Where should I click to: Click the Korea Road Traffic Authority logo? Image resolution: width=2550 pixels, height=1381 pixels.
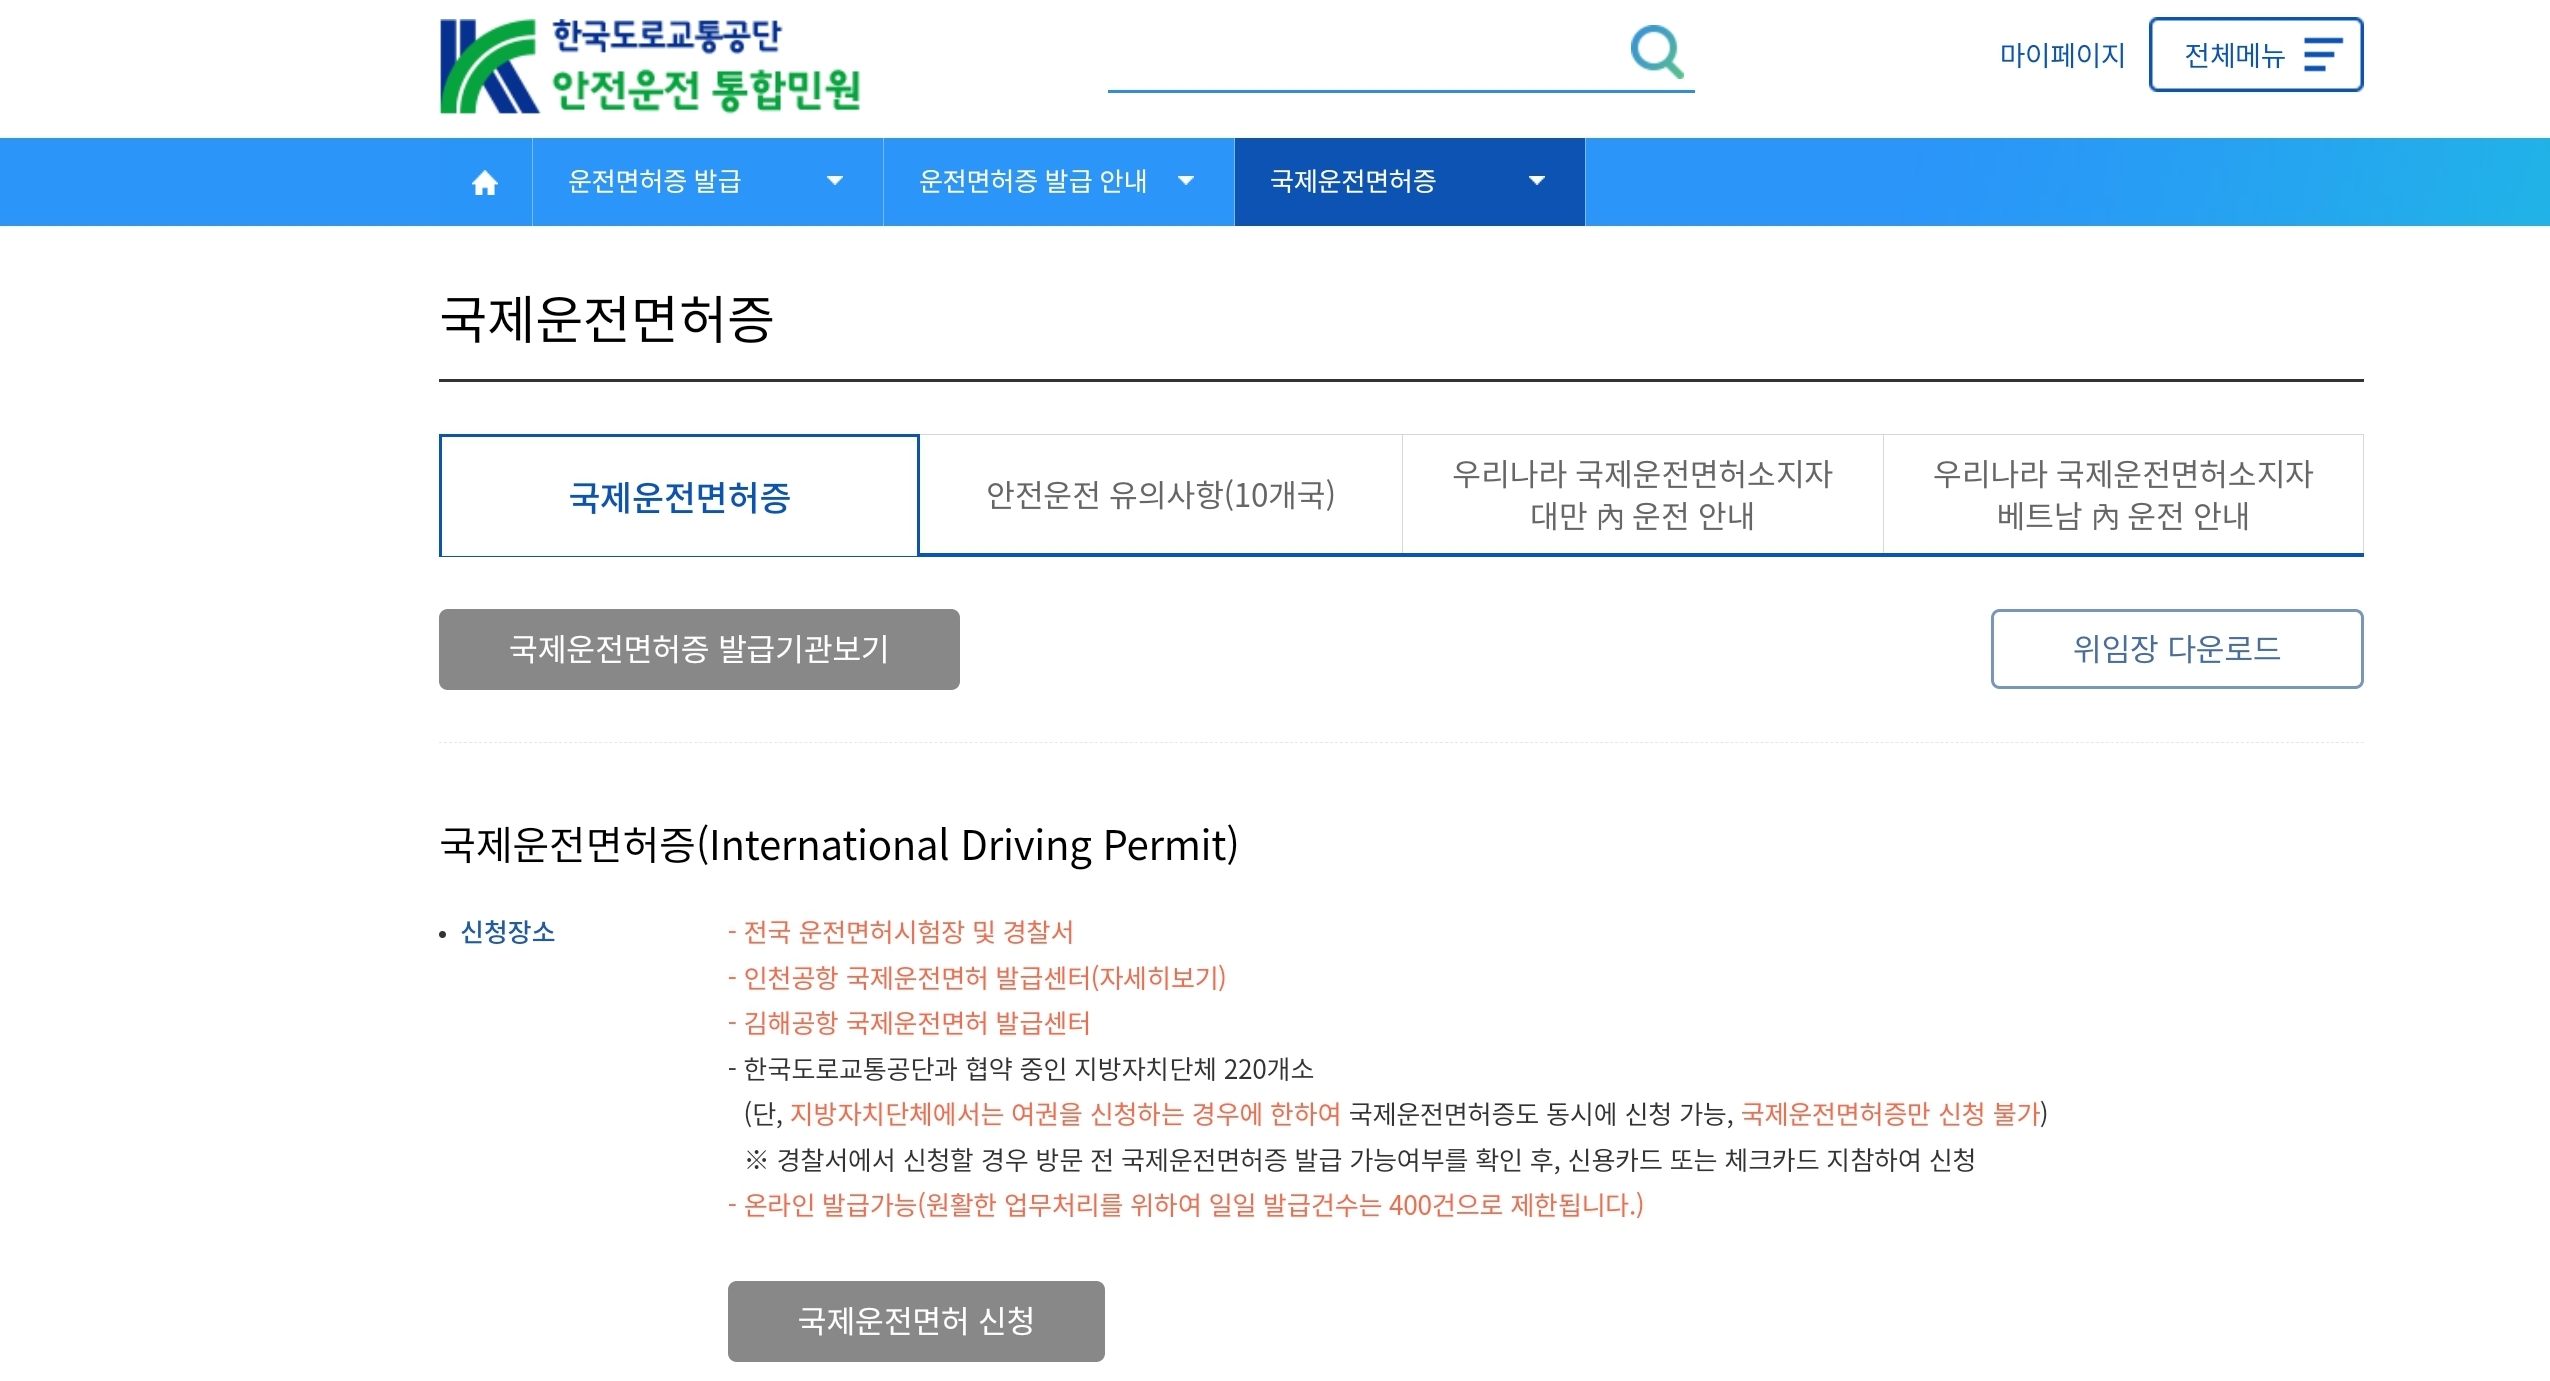[x=650, y=66]
